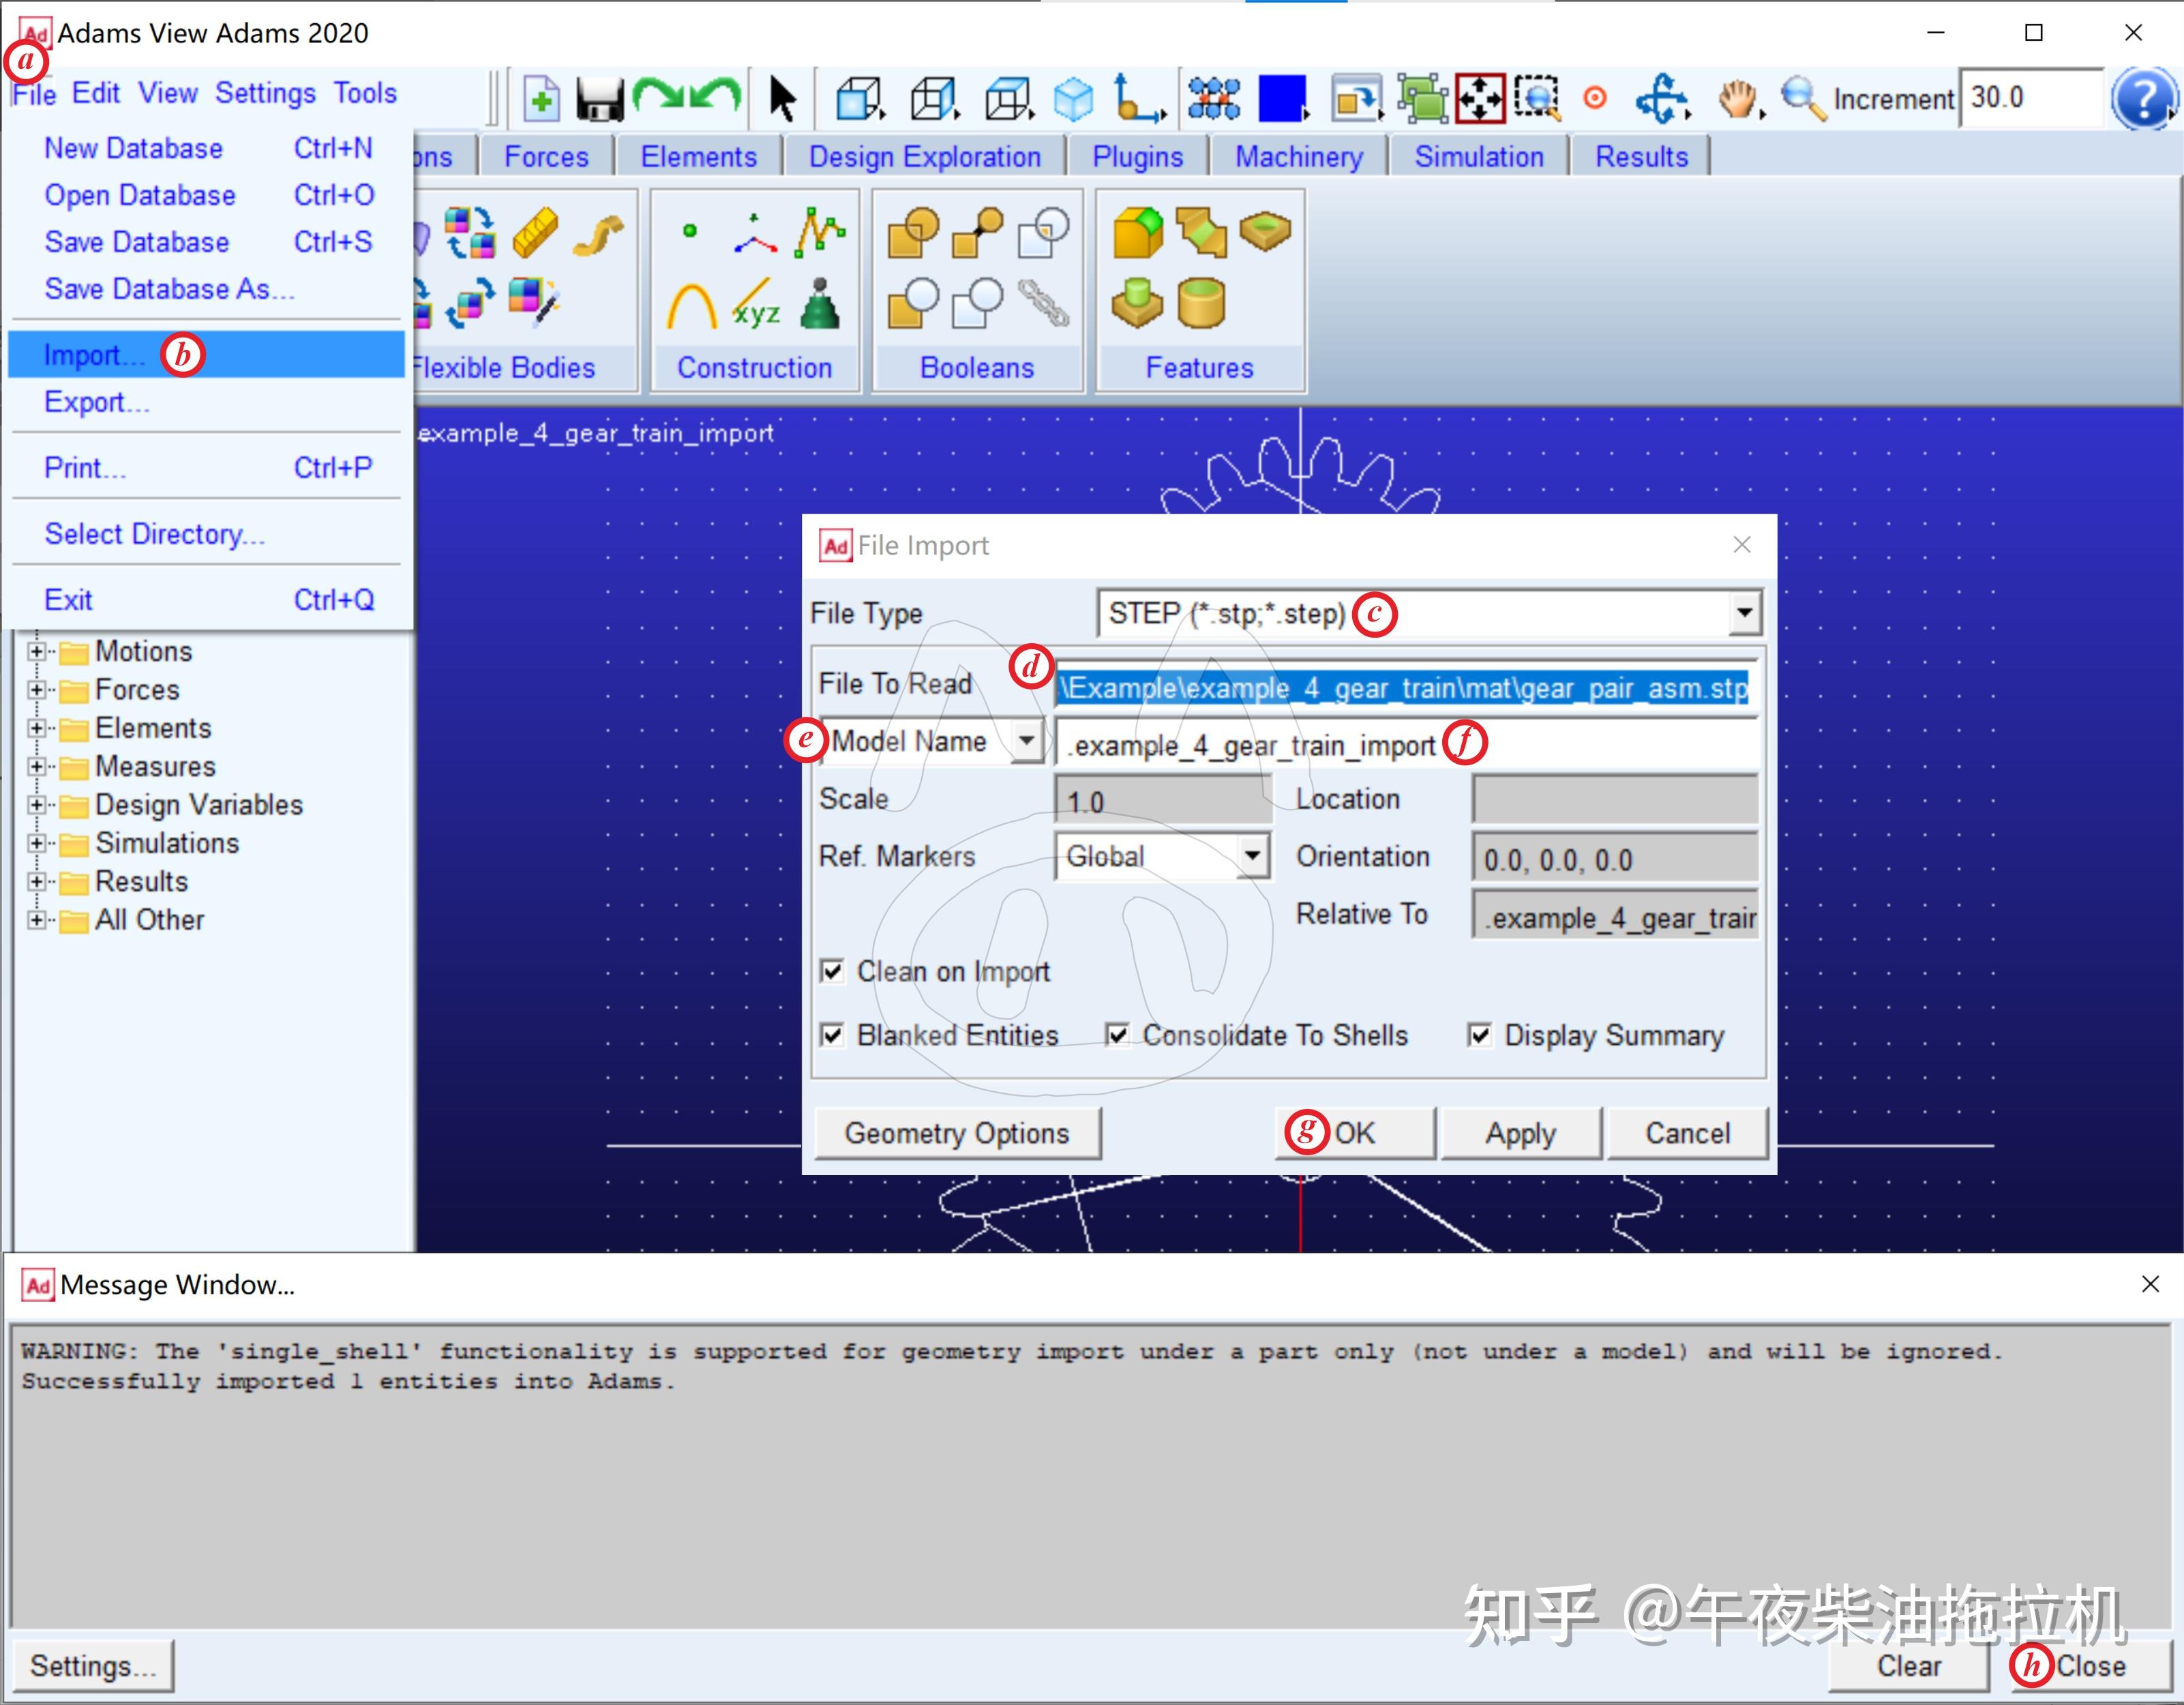Click the model name input field

[1405, 744]
